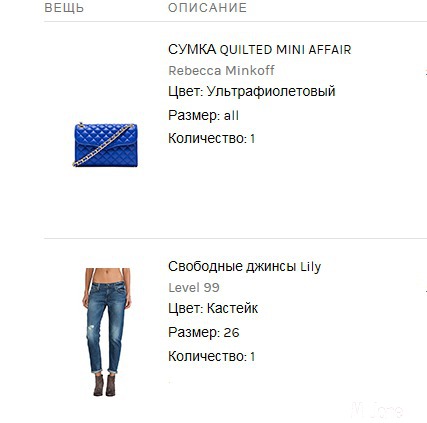Select the ВЕЩЬ column header
The image size is (427, 423).
[x=64, y=8]
